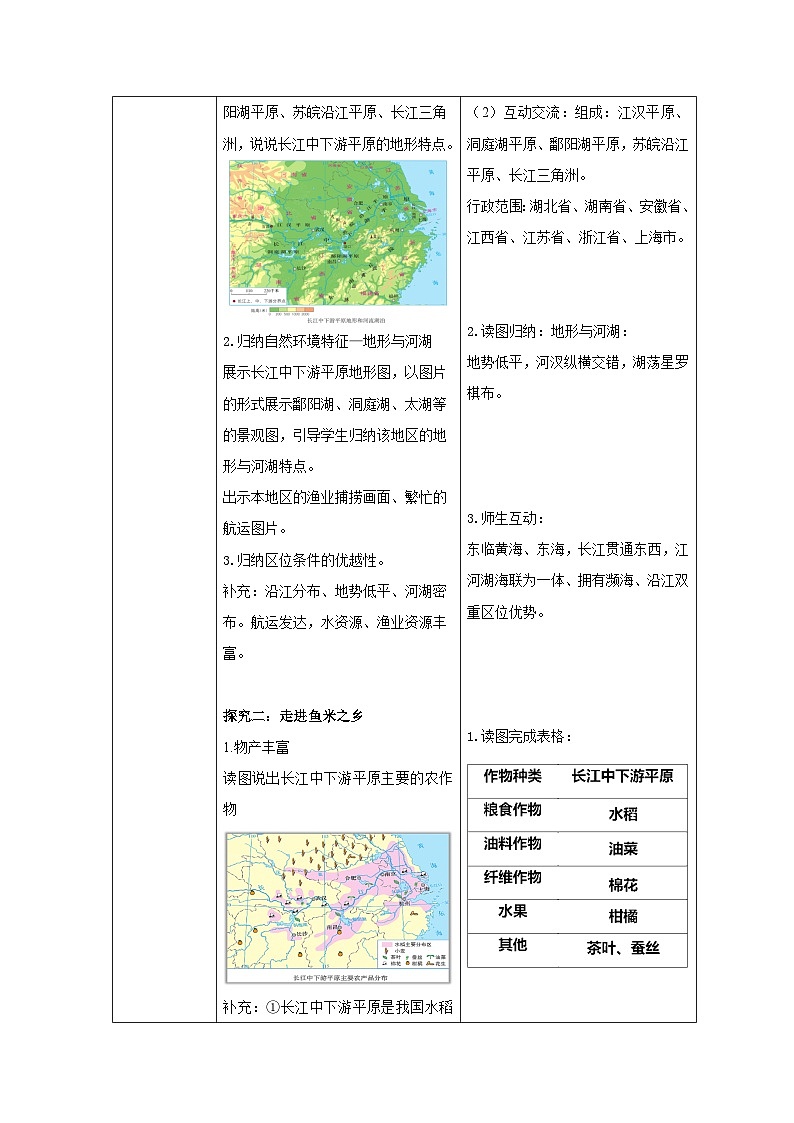Click the line starting （2）互动交流：组成

[578, 112]
